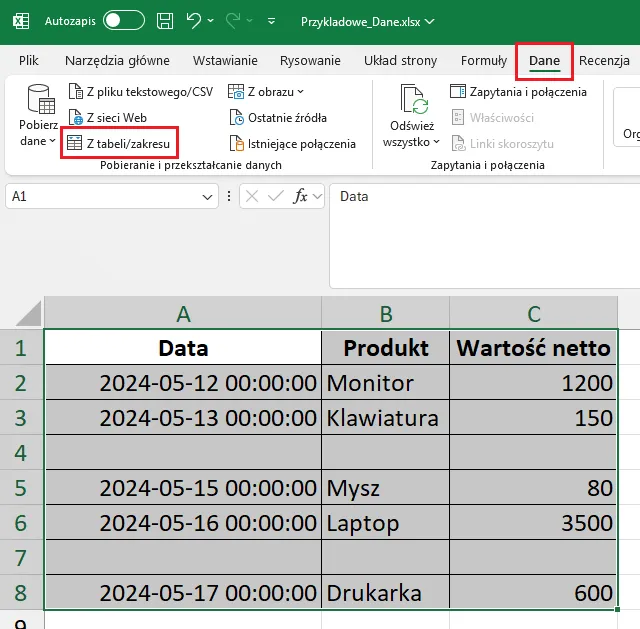Click the Z pliku tekstowego/CSV icon
The image size is (640, 629).
click(x=75, y=92)
